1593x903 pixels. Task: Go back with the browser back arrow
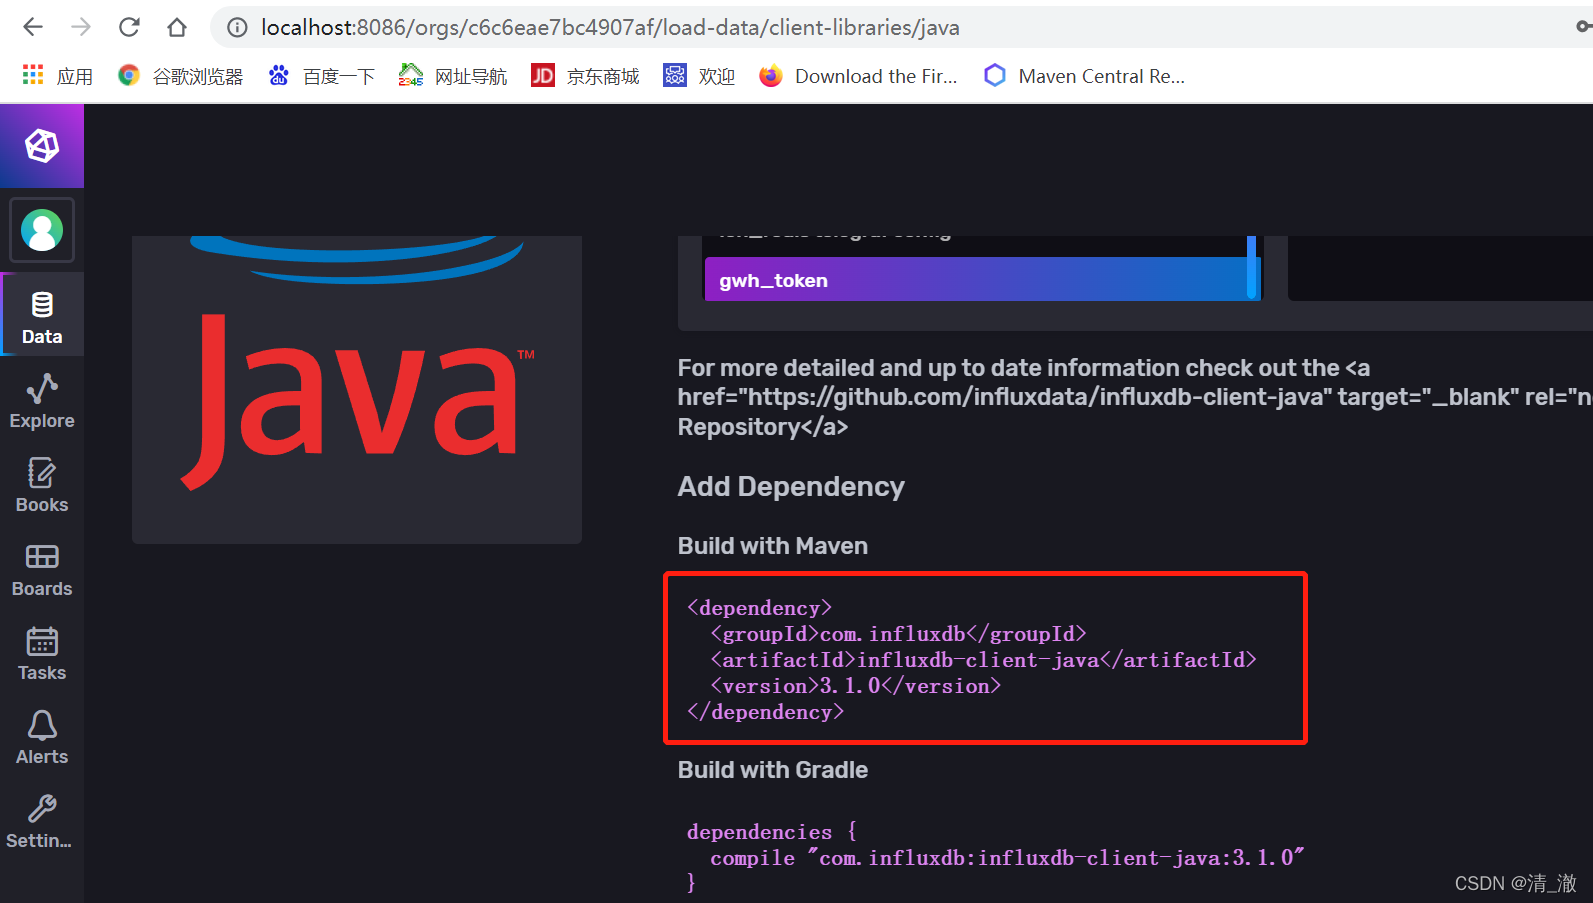click(33, 27)
